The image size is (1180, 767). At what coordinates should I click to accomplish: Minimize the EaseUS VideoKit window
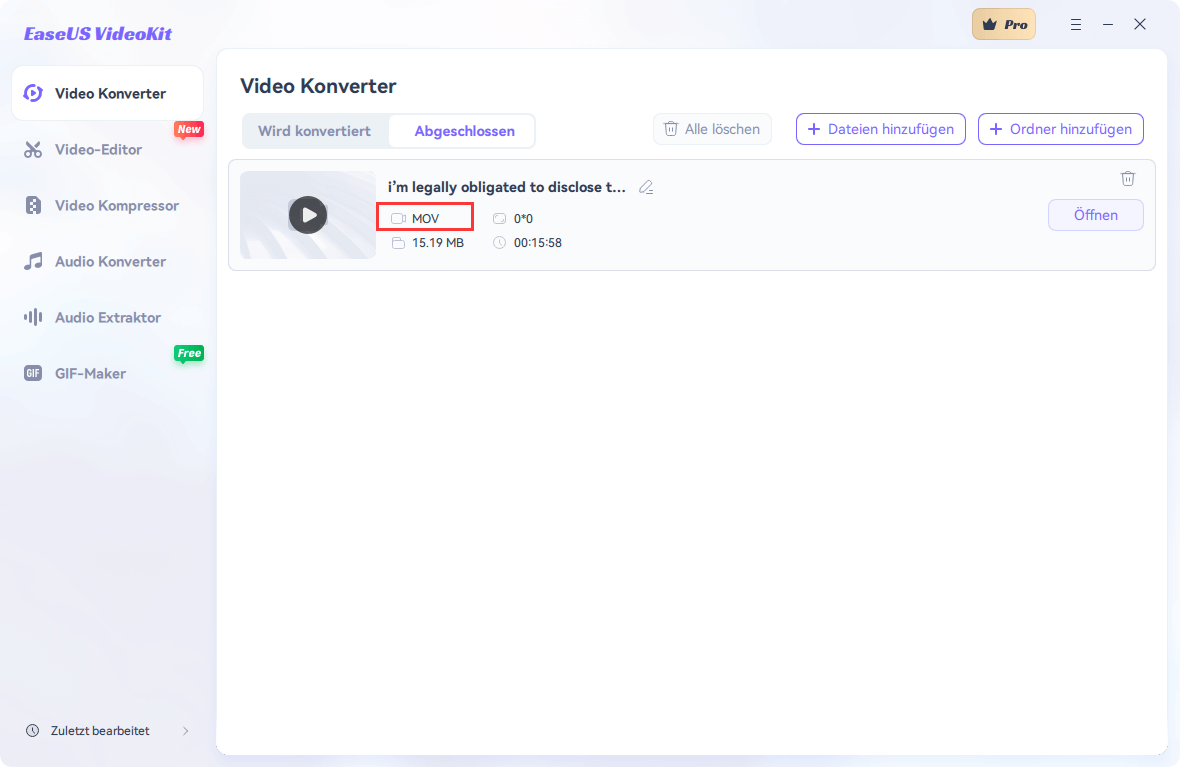(x=1108, y=24)
